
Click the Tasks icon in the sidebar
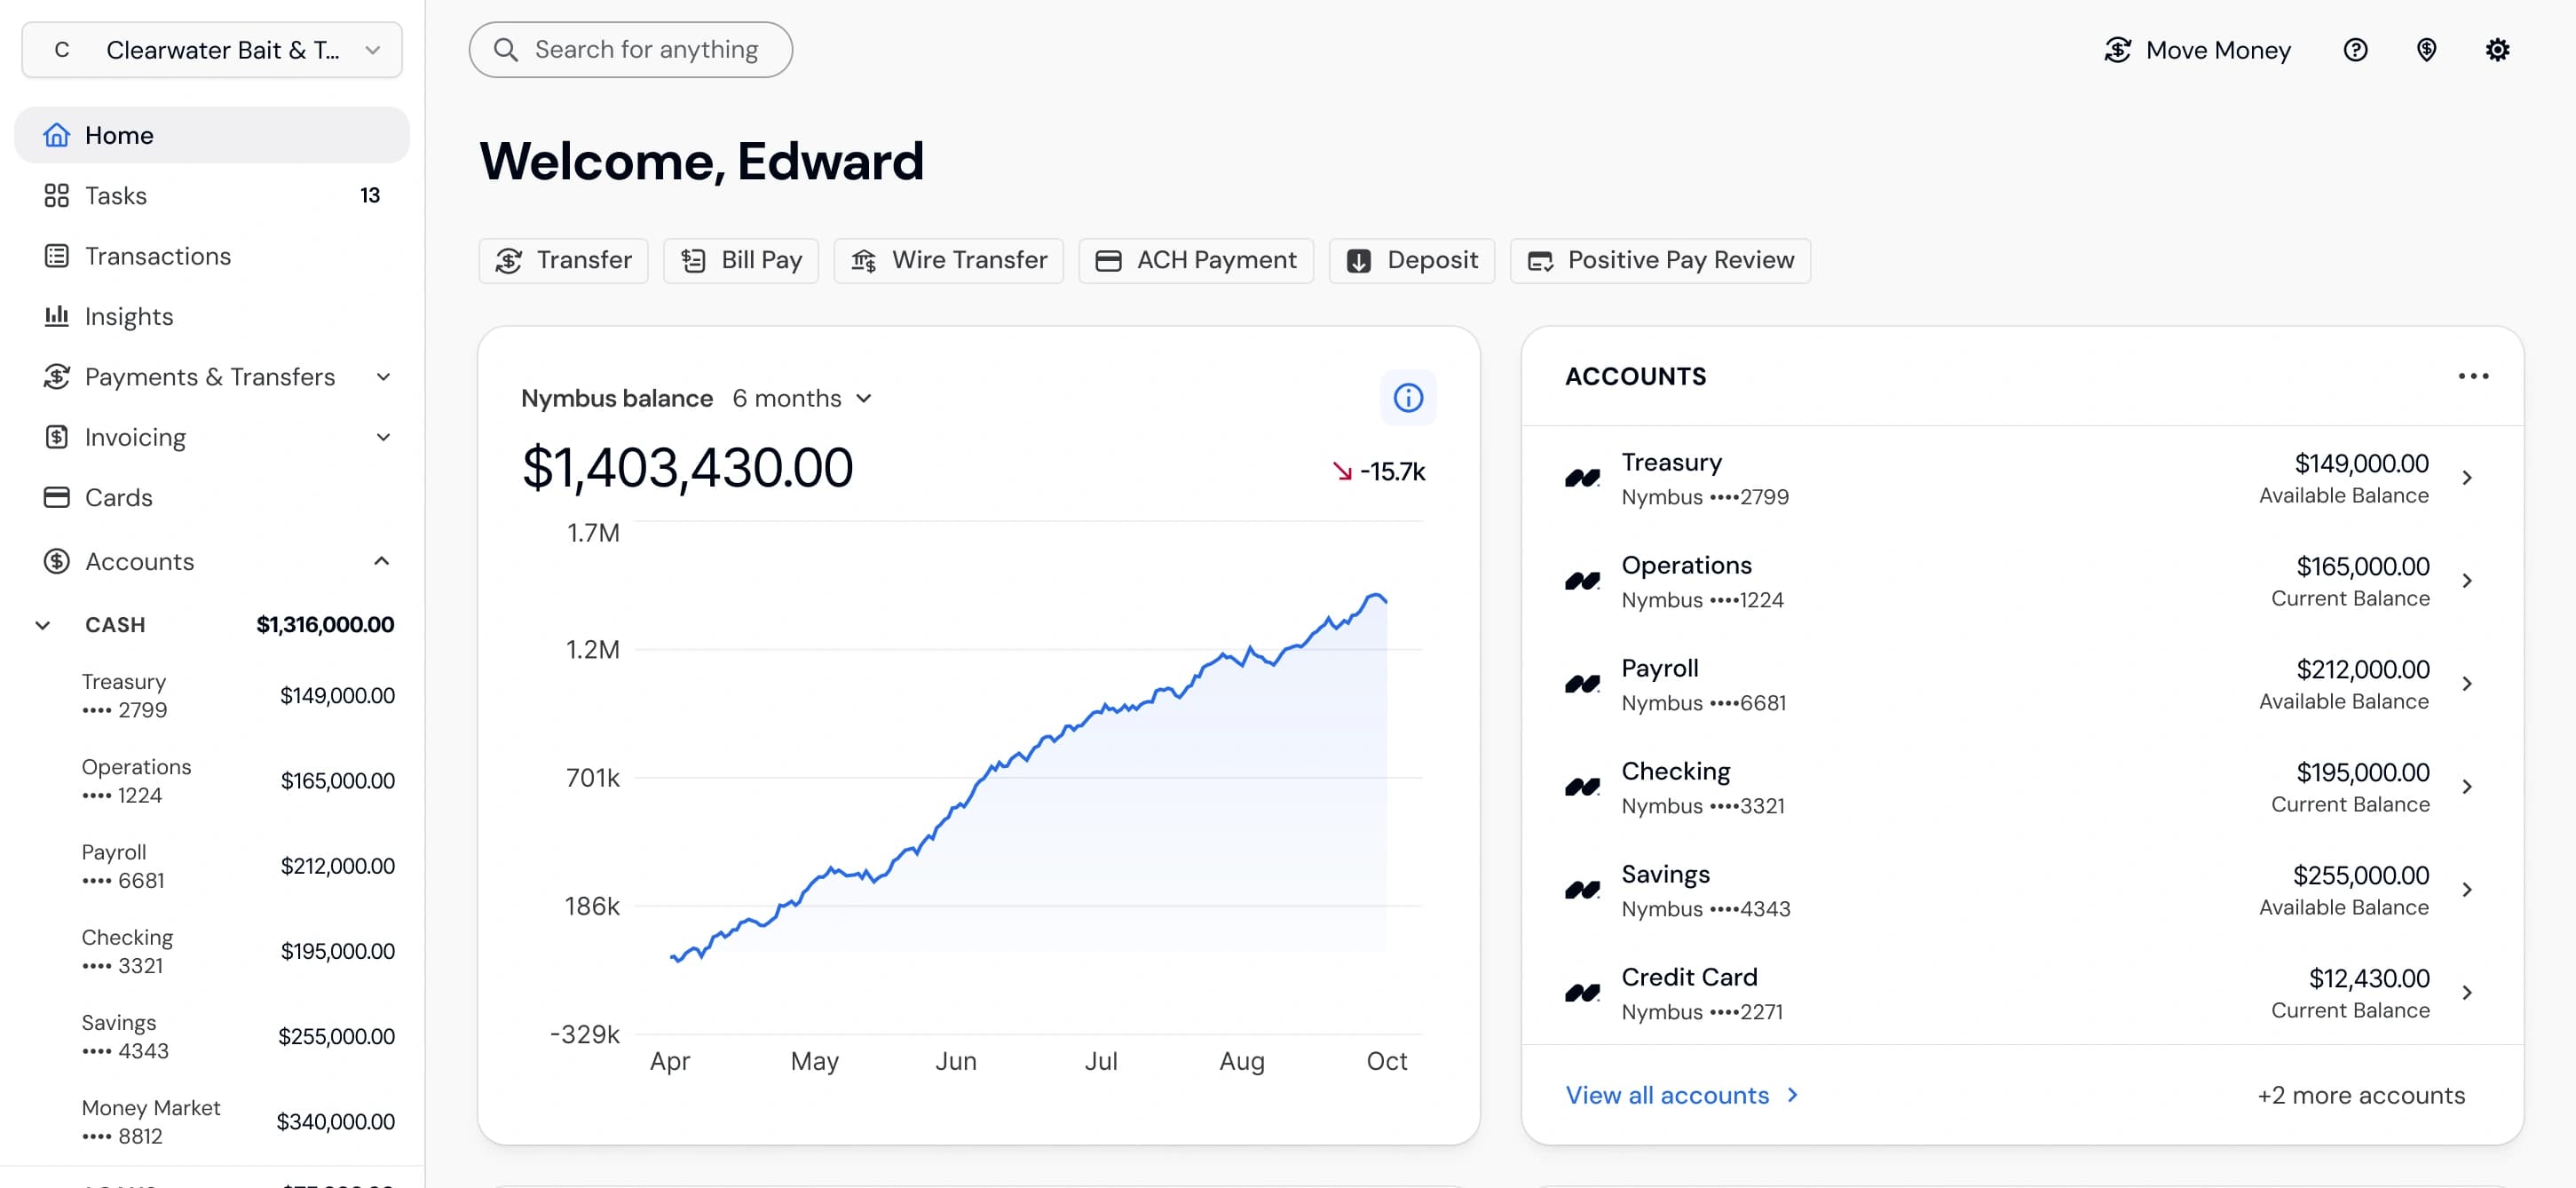[57, 195]
